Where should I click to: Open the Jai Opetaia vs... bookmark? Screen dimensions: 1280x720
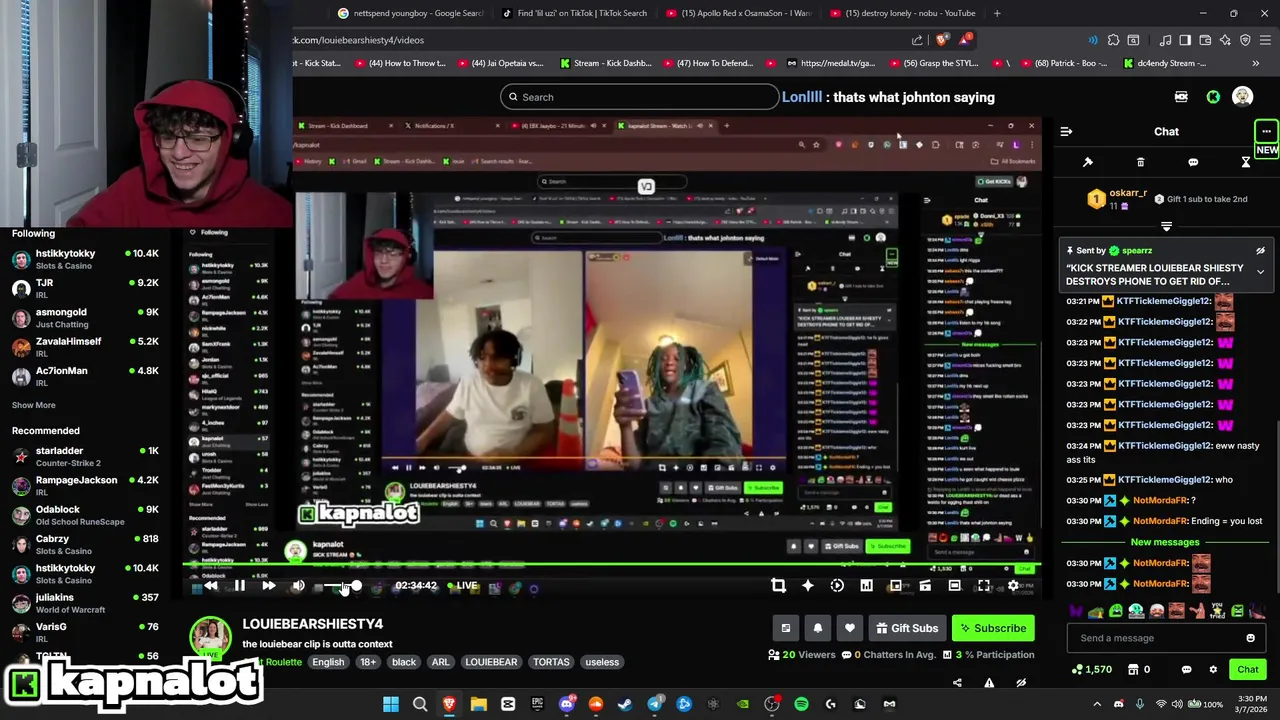coord(501,63)
